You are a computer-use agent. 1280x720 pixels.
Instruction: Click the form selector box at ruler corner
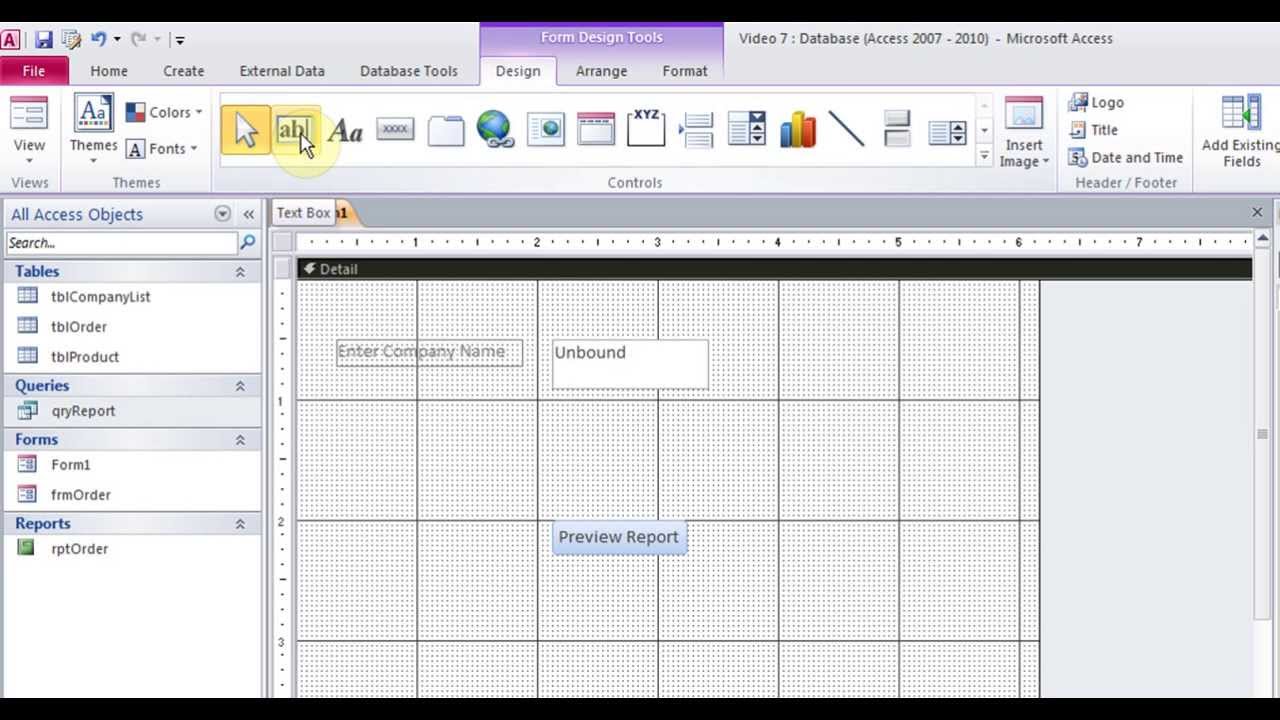[283, 242]
